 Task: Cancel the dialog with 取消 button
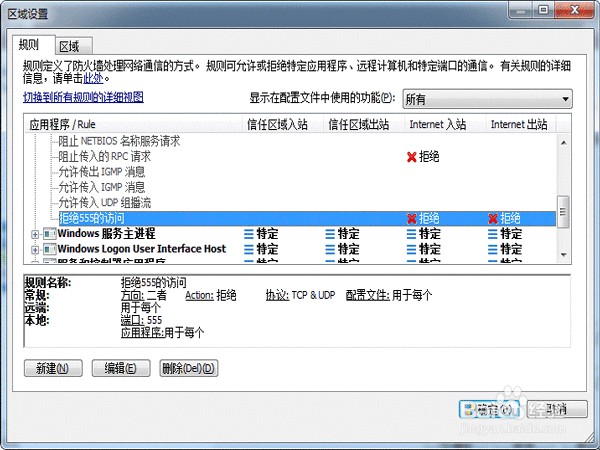557,409
